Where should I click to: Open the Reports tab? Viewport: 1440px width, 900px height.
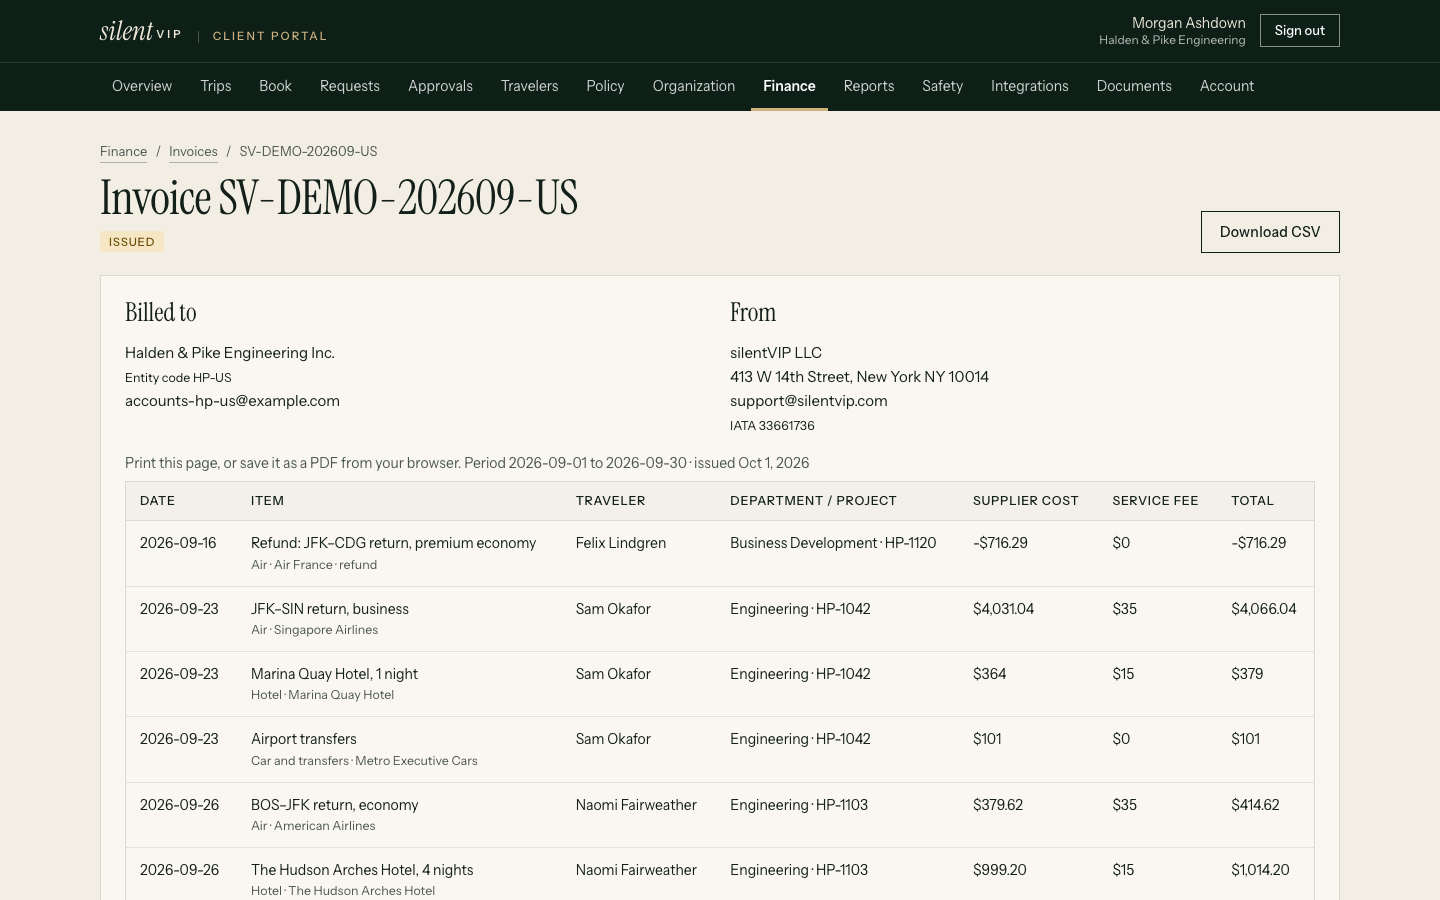click(869, 86)
